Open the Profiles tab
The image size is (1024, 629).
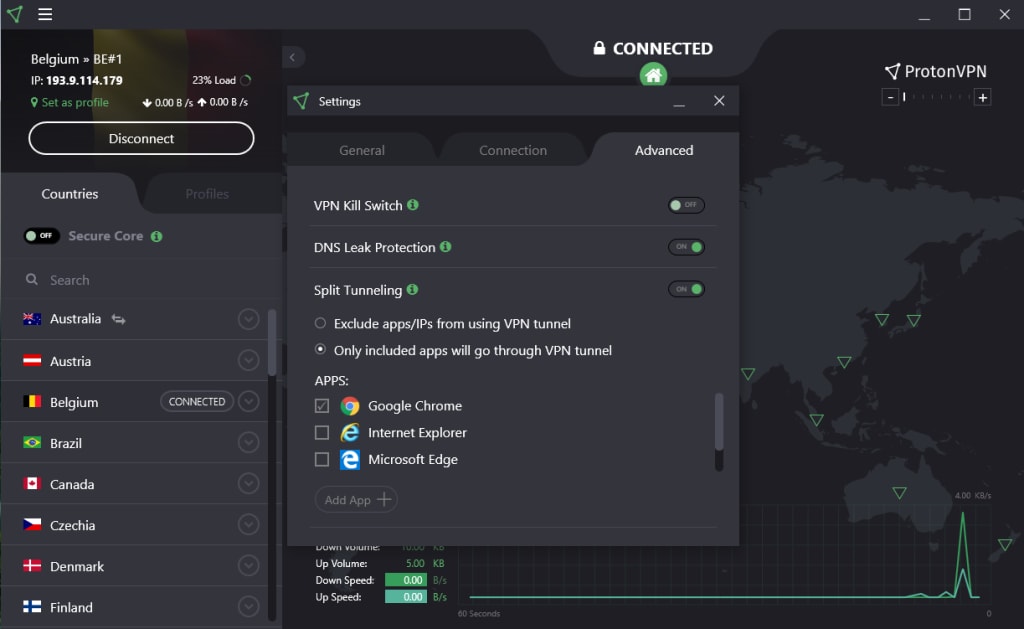coord(207,194)
